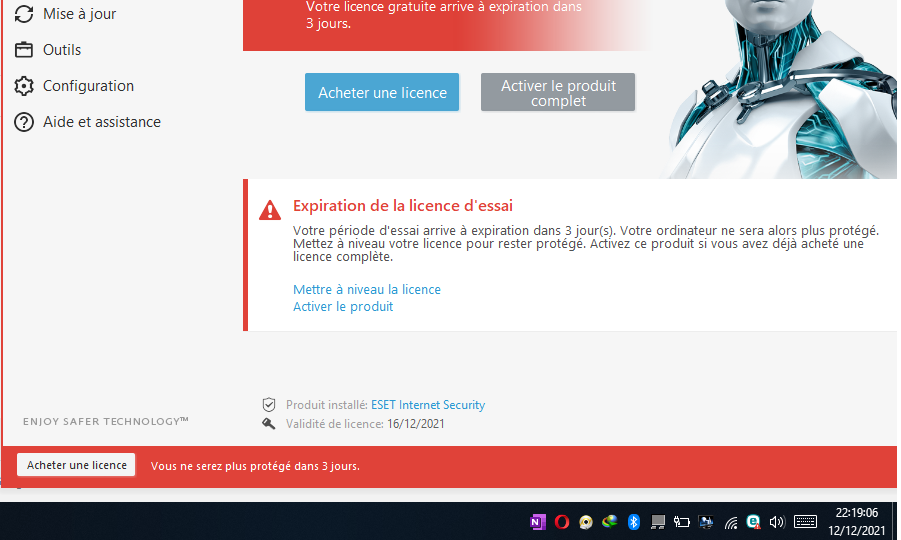This screenshot has width=901, height=540.
Task: Click ENJOY SAFER TECHNOLOGY slogan text
Action: 106,421
